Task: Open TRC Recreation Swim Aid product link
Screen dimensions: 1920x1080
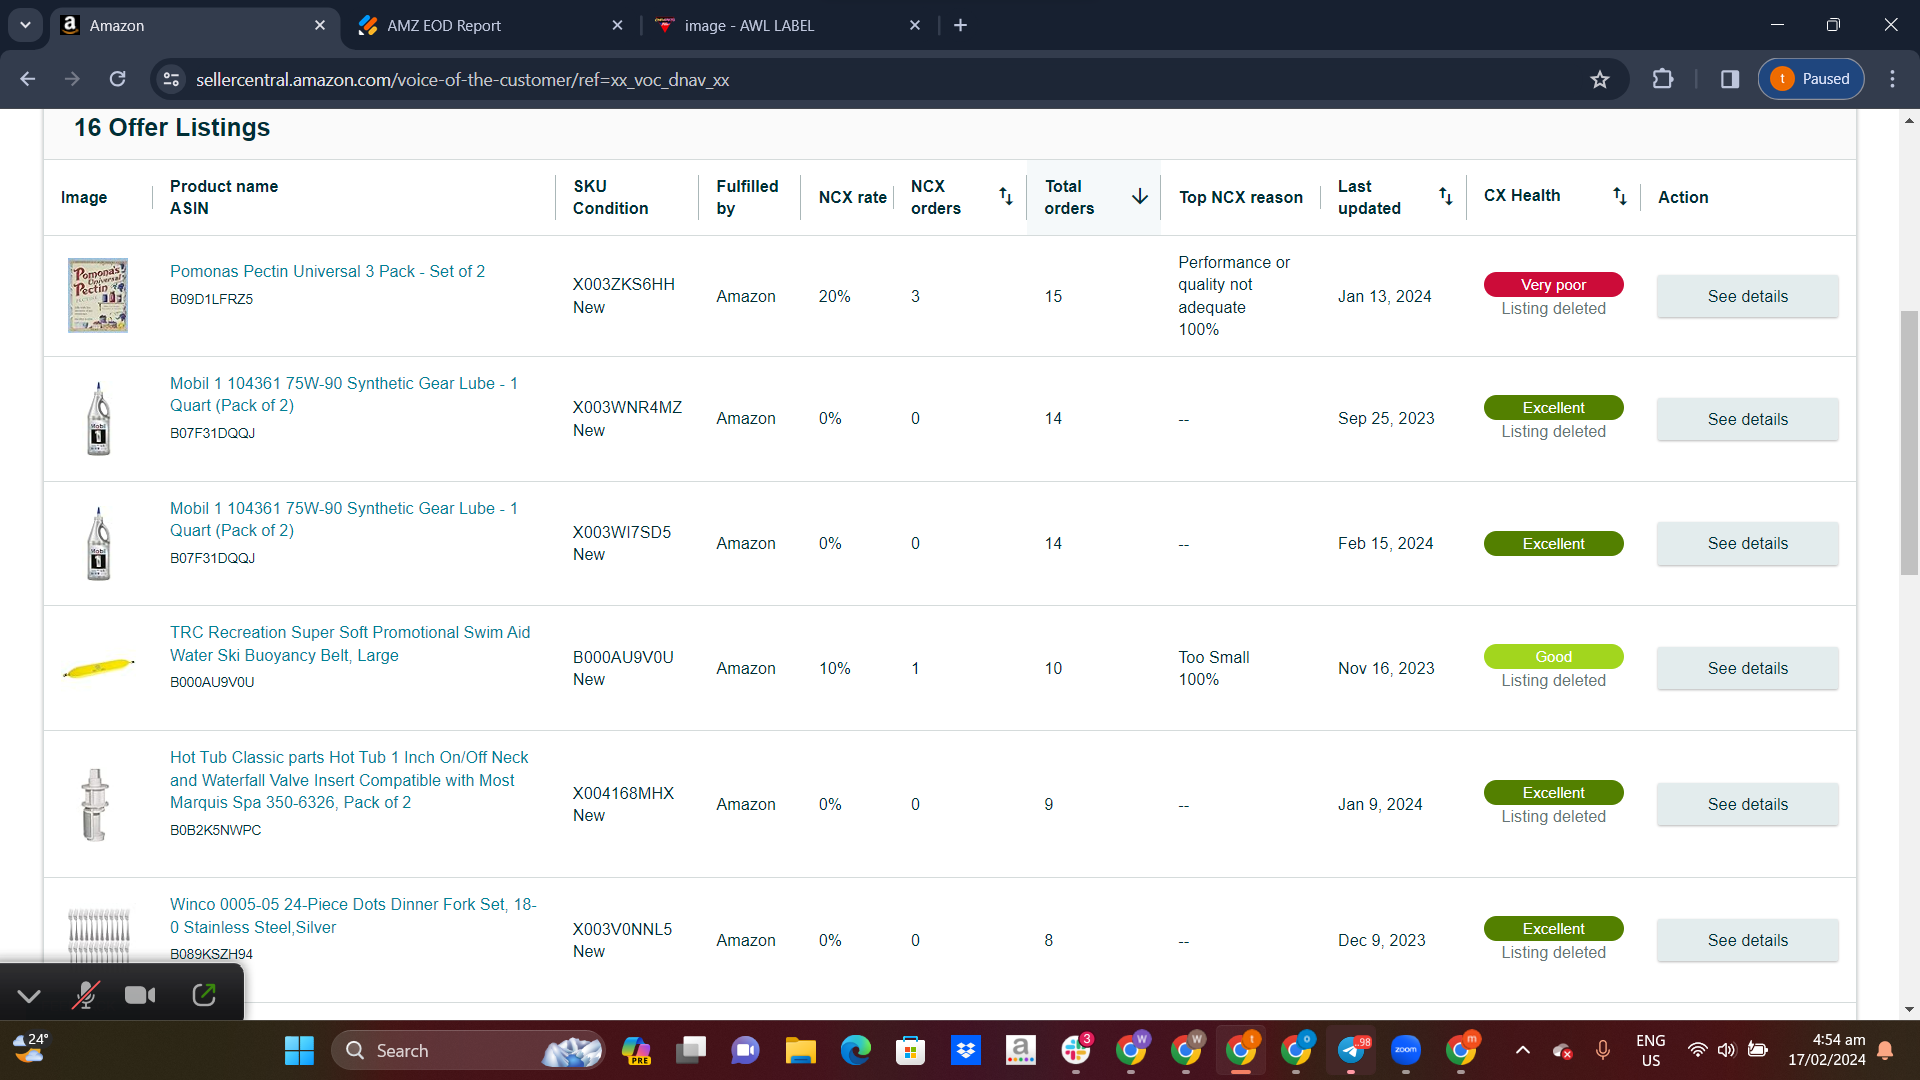Action: pos(350,644)
